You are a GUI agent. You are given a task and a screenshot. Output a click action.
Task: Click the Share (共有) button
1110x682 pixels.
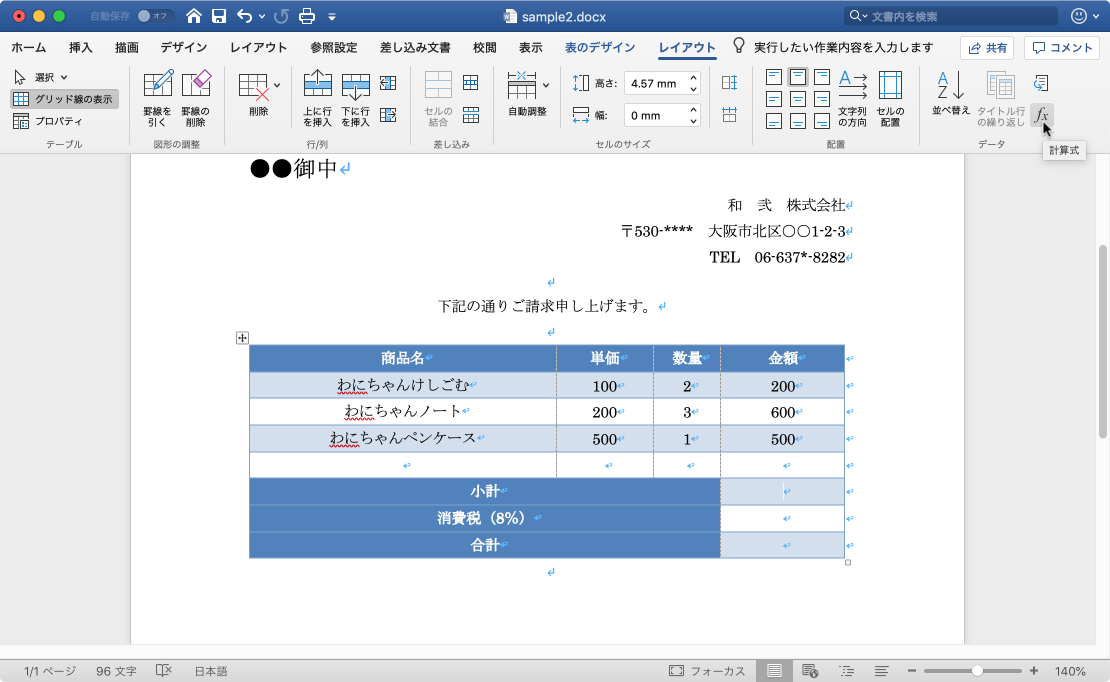987,47
